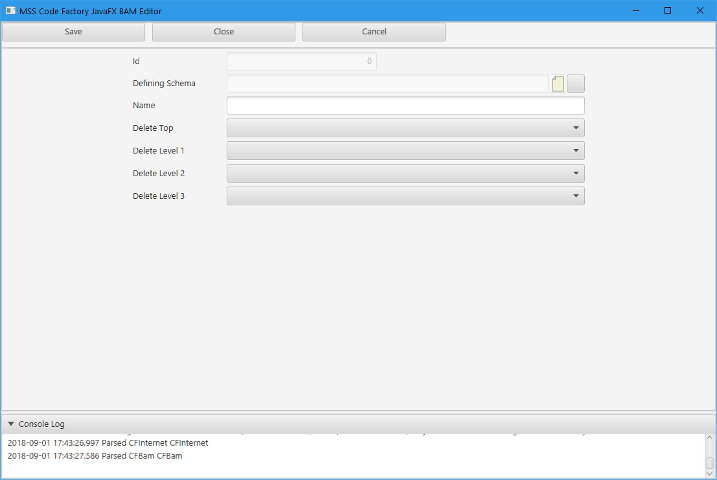The height and width of the screenshot is (480, 717).
Task: Expand the Delete Level 3 dropdown
Action: click(405, 196)
